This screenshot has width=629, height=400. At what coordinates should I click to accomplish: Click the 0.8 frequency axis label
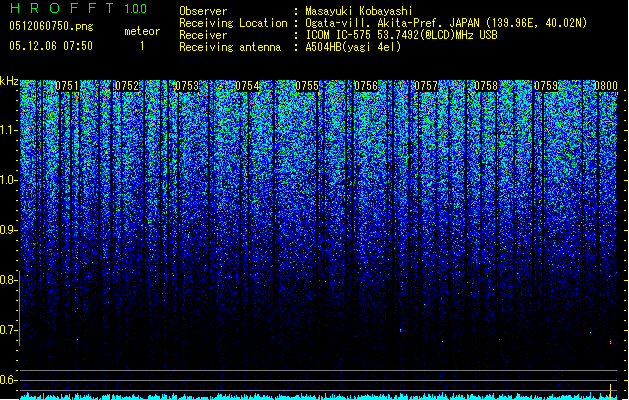click(x=9, y=280)
